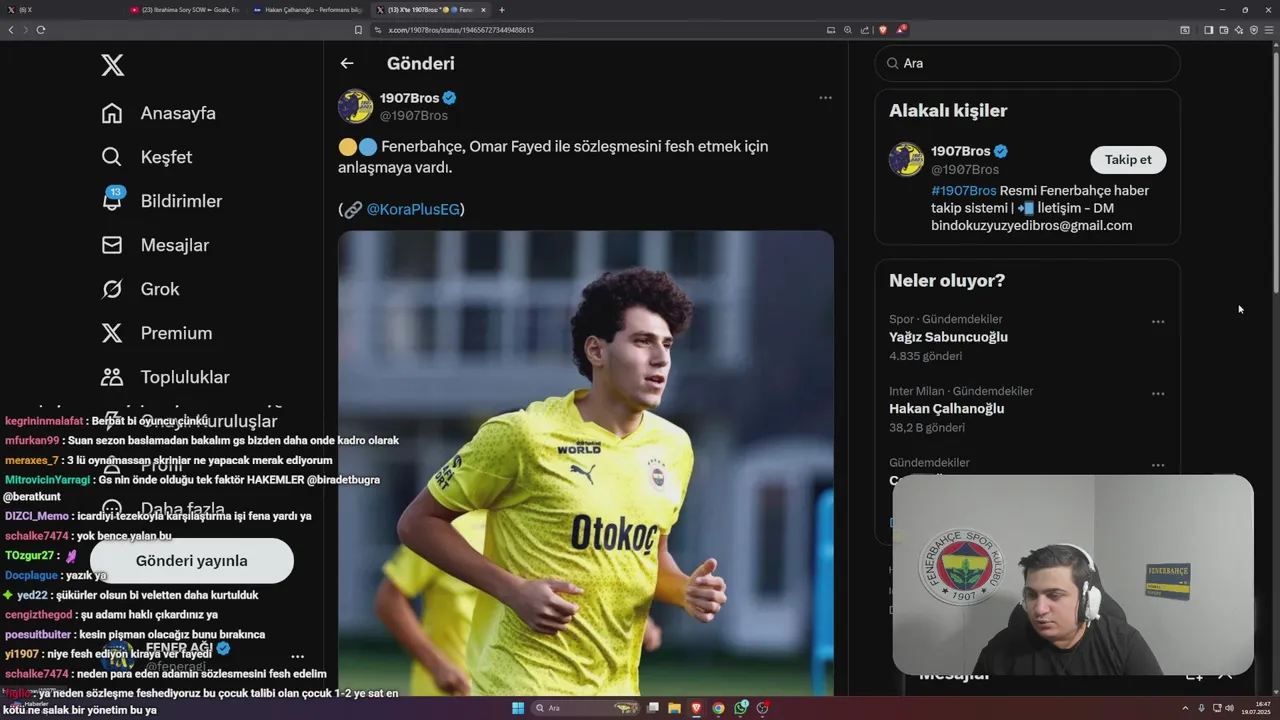Viewport: 1280px width, 720px height.
Task: Reload the page in the browser
Action: [41, 30]
